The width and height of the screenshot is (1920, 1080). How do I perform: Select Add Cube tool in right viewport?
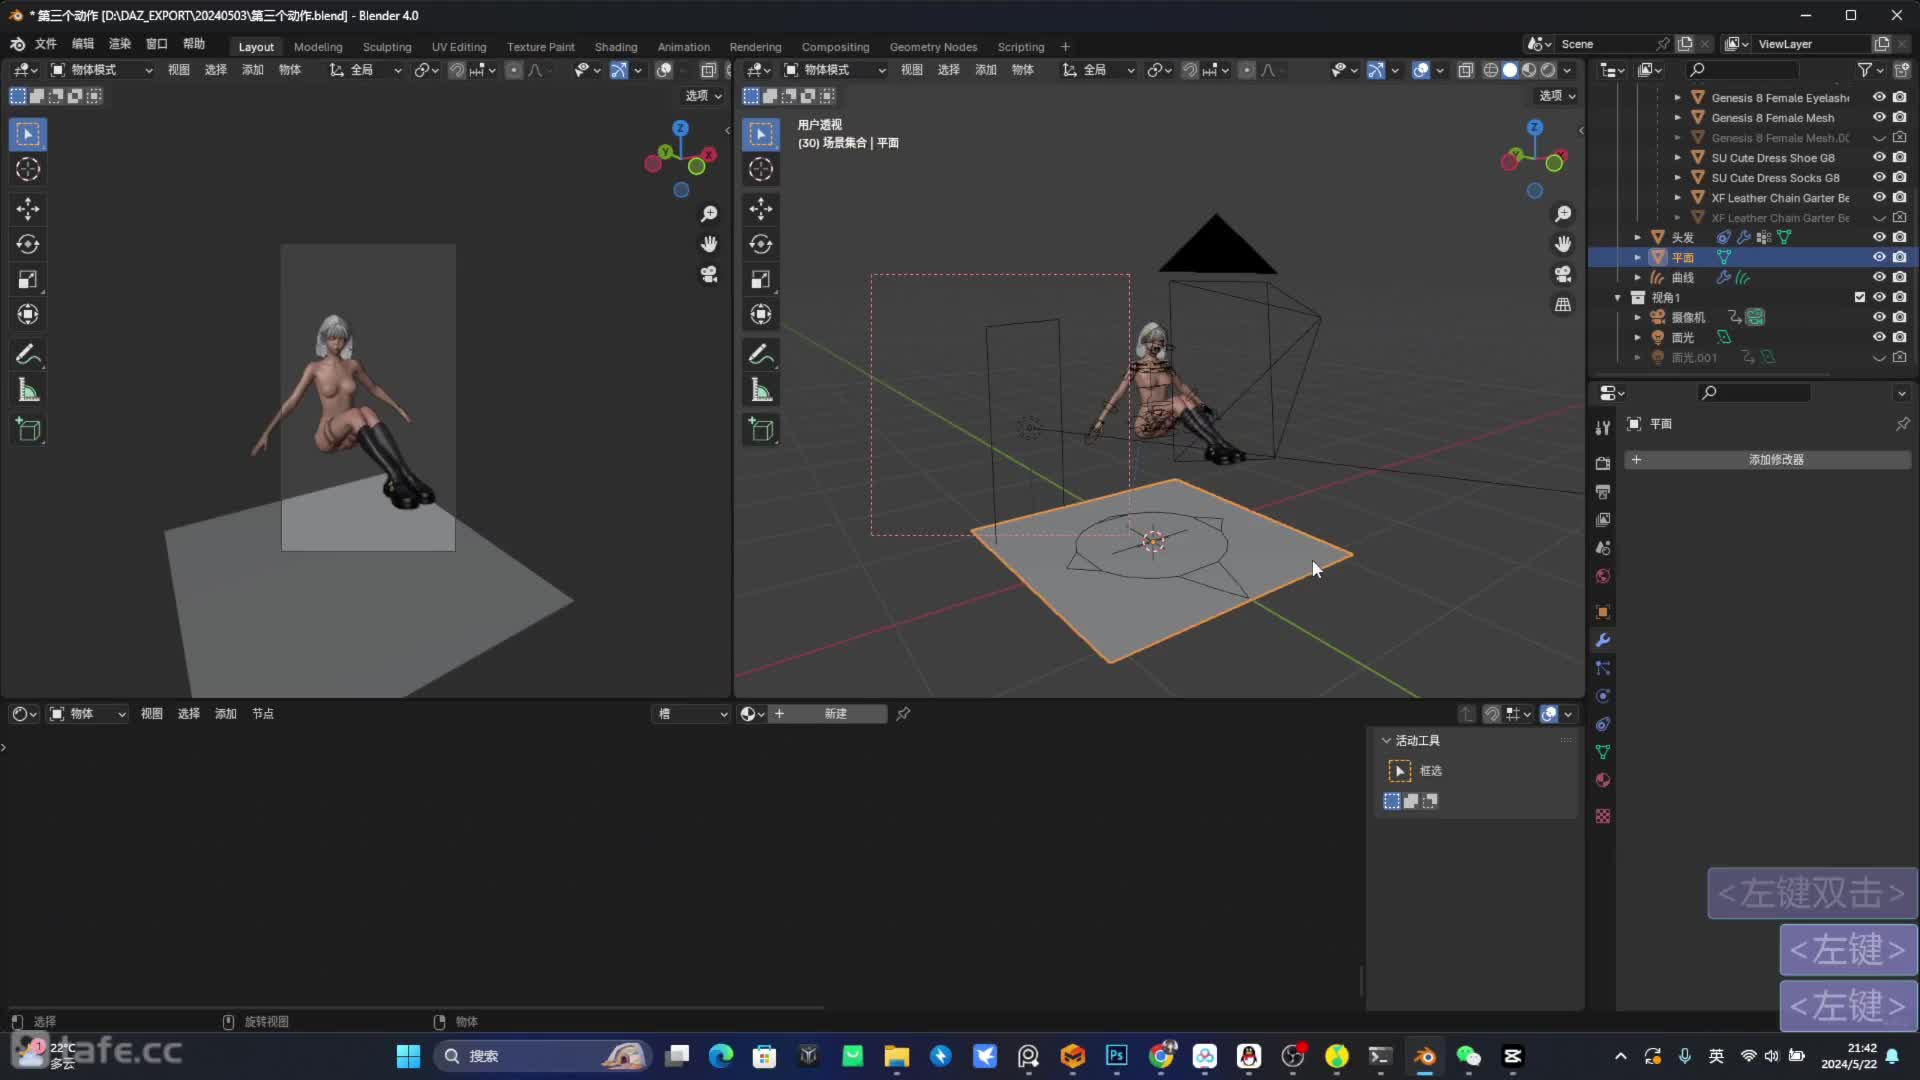[x=761, y=430]
